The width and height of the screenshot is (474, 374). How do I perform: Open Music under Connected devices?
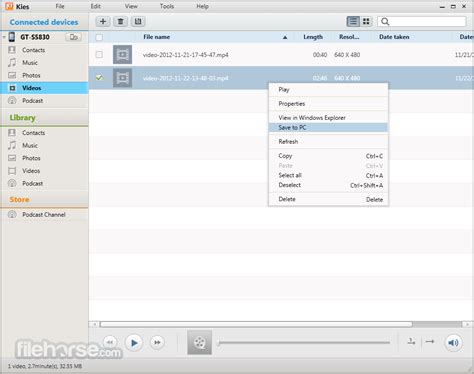30,63
